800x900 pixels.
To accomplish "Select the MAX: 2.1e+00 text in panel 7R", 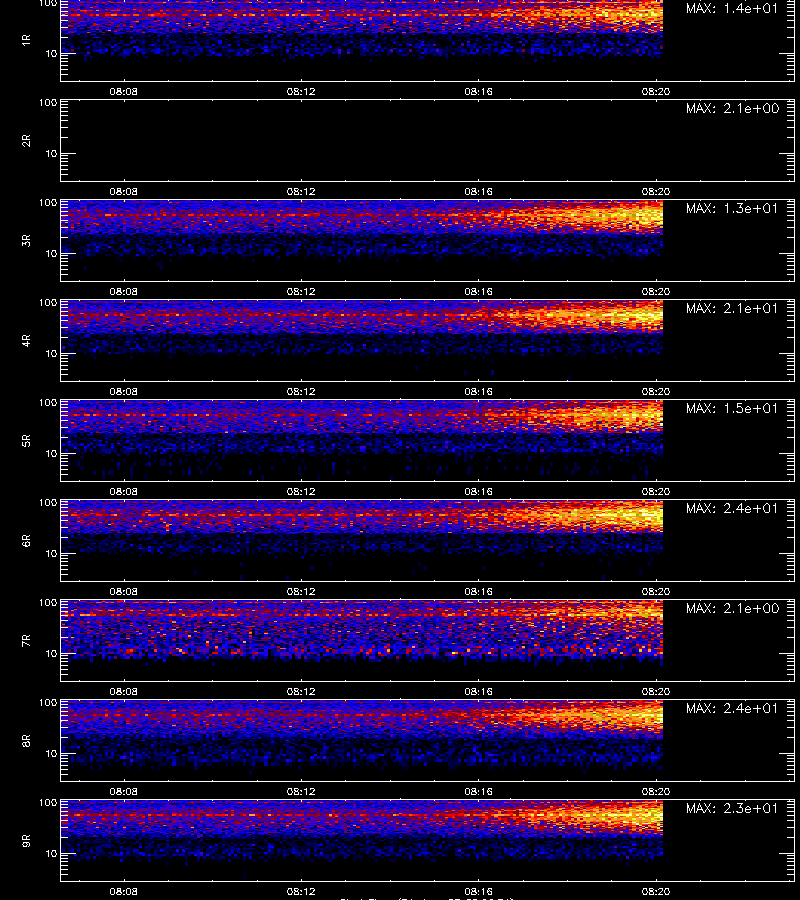I will 732,608.
